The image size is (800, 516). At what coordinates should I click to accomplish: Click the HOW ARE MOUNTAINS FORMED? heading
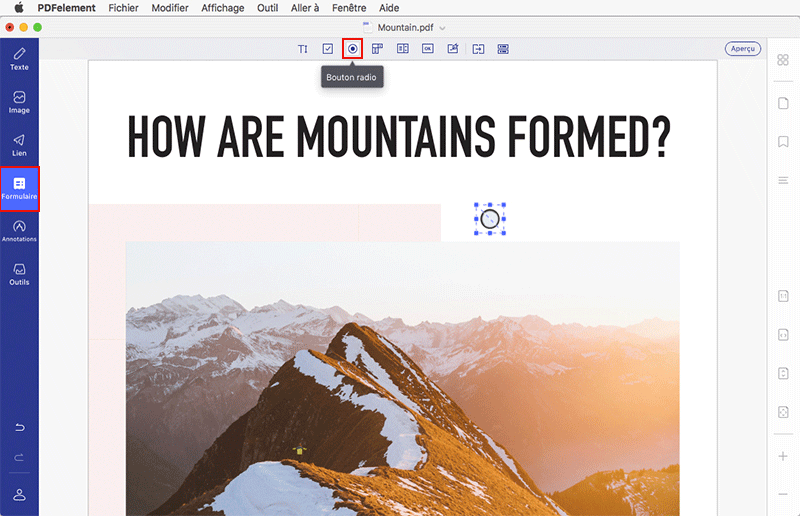pyautogui.click(x=399, y=136)
